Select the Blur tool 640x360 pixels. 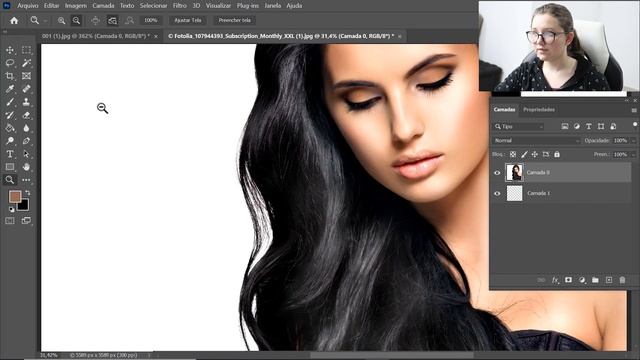tap(26, 128)
